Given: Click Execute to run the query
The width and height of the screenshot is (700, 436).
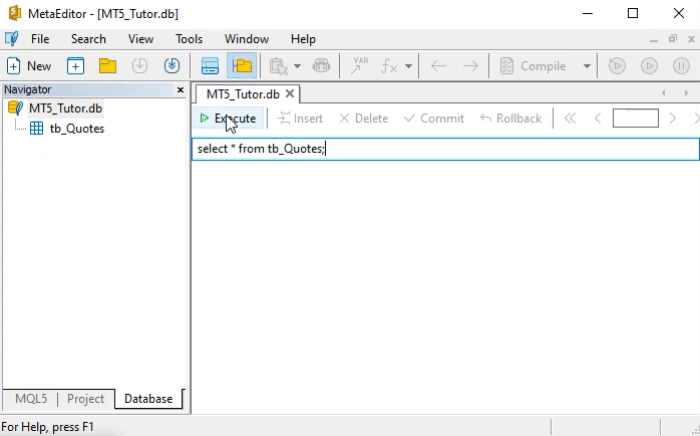Looking at the screenshot, I should coord(228,118).
